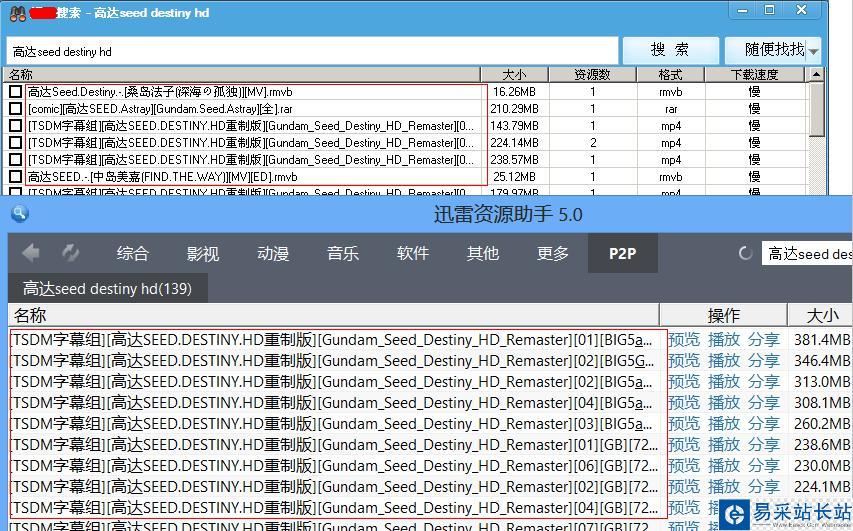Click the 搜索 button
This screenshot has height=531, width=853.
(x=670, y=51)
